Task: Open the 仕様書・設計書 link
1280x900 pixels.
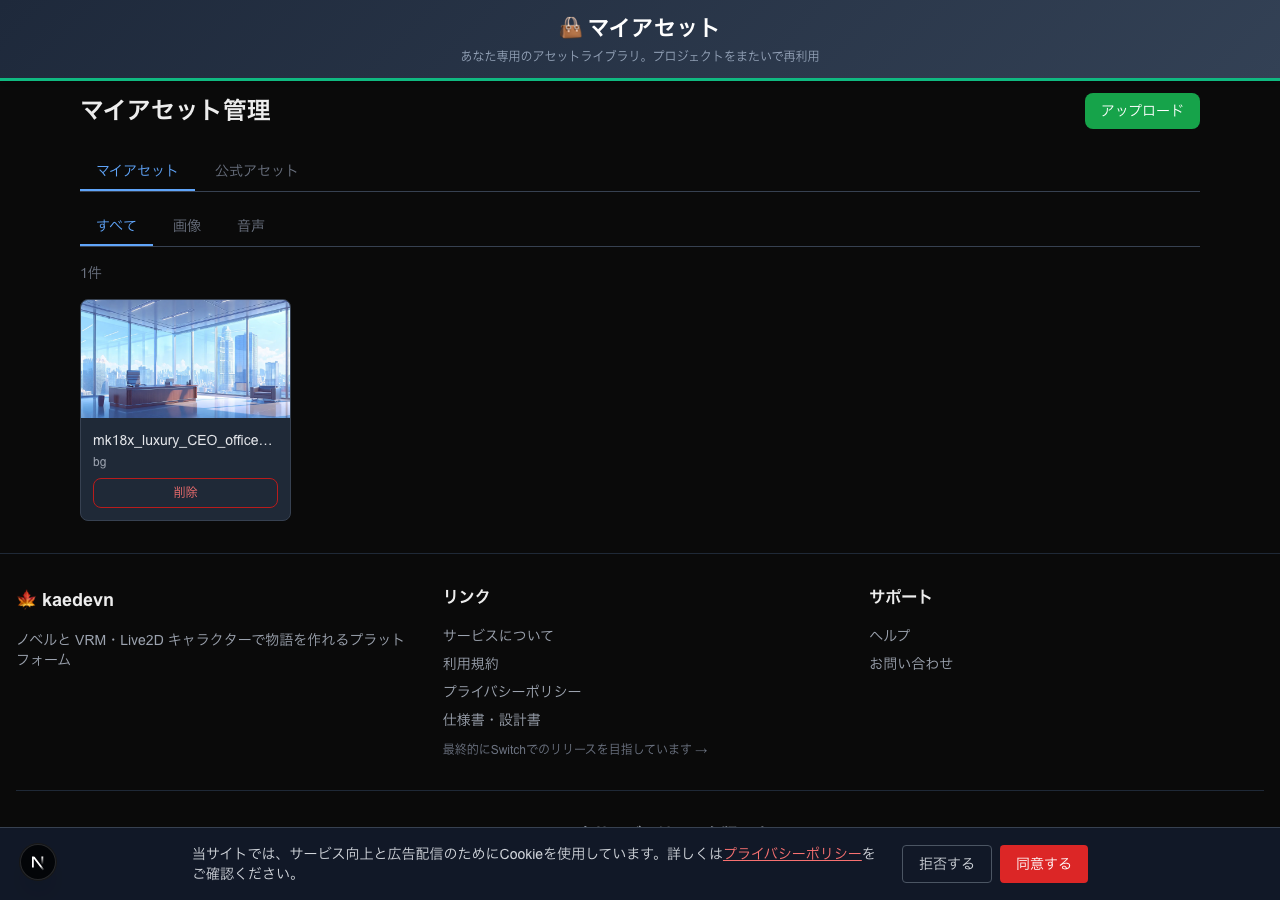Action: [492, 719]
